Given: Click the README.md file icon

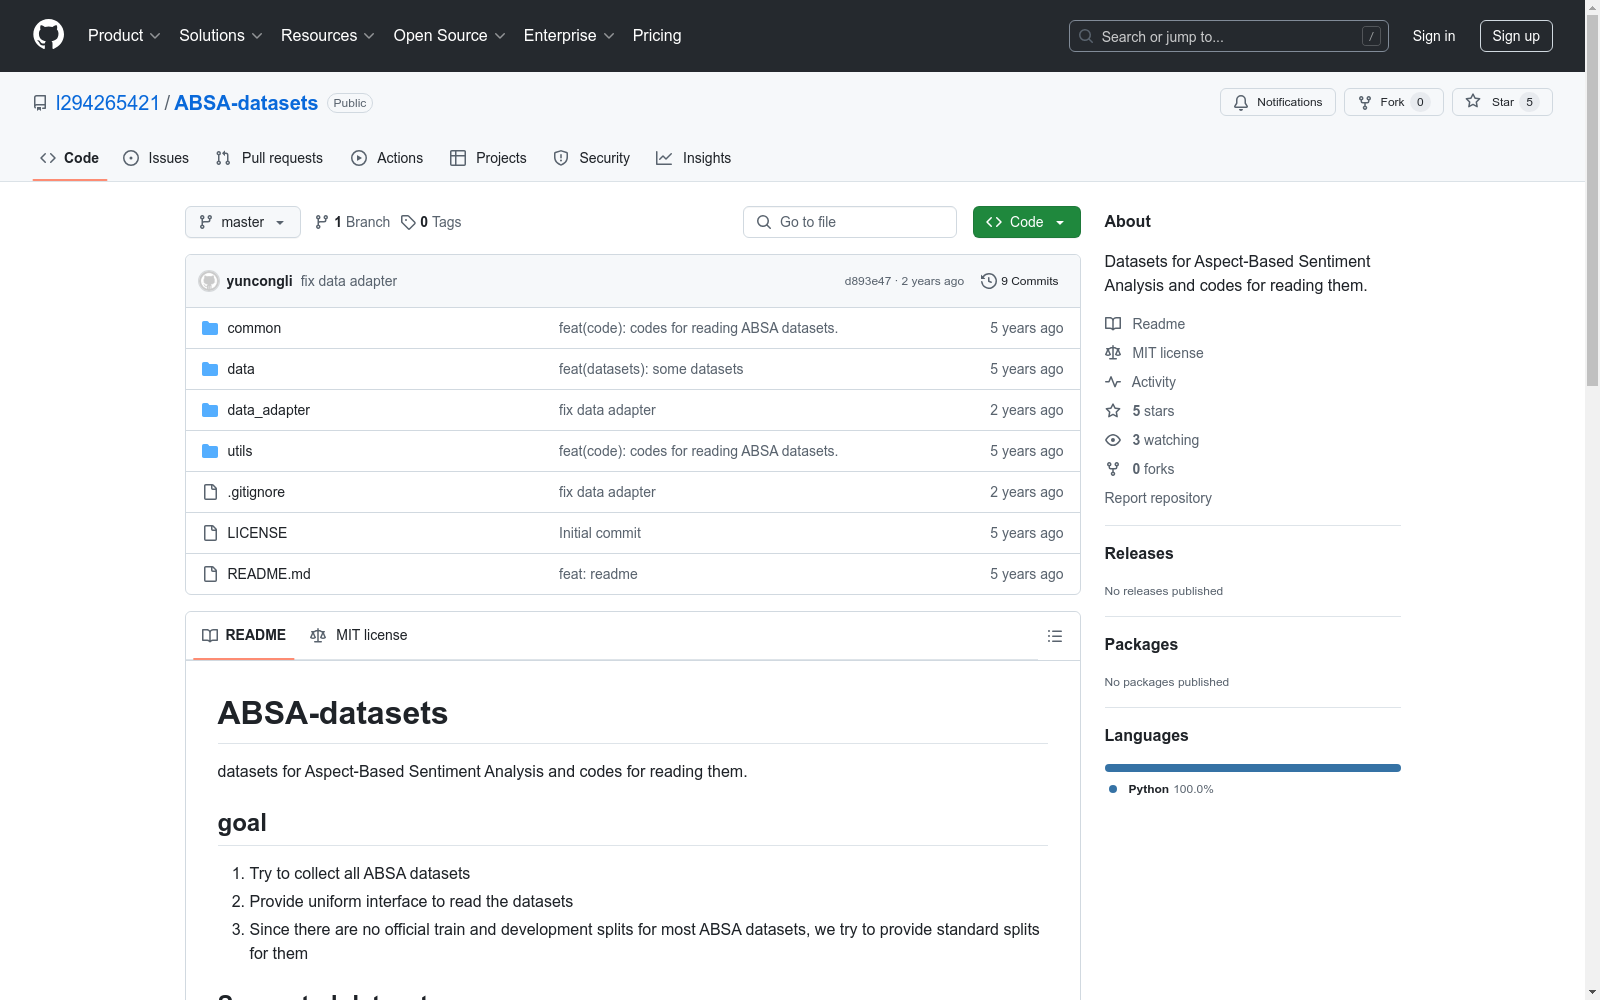Looking at the screenshot, I should point(210,574).
